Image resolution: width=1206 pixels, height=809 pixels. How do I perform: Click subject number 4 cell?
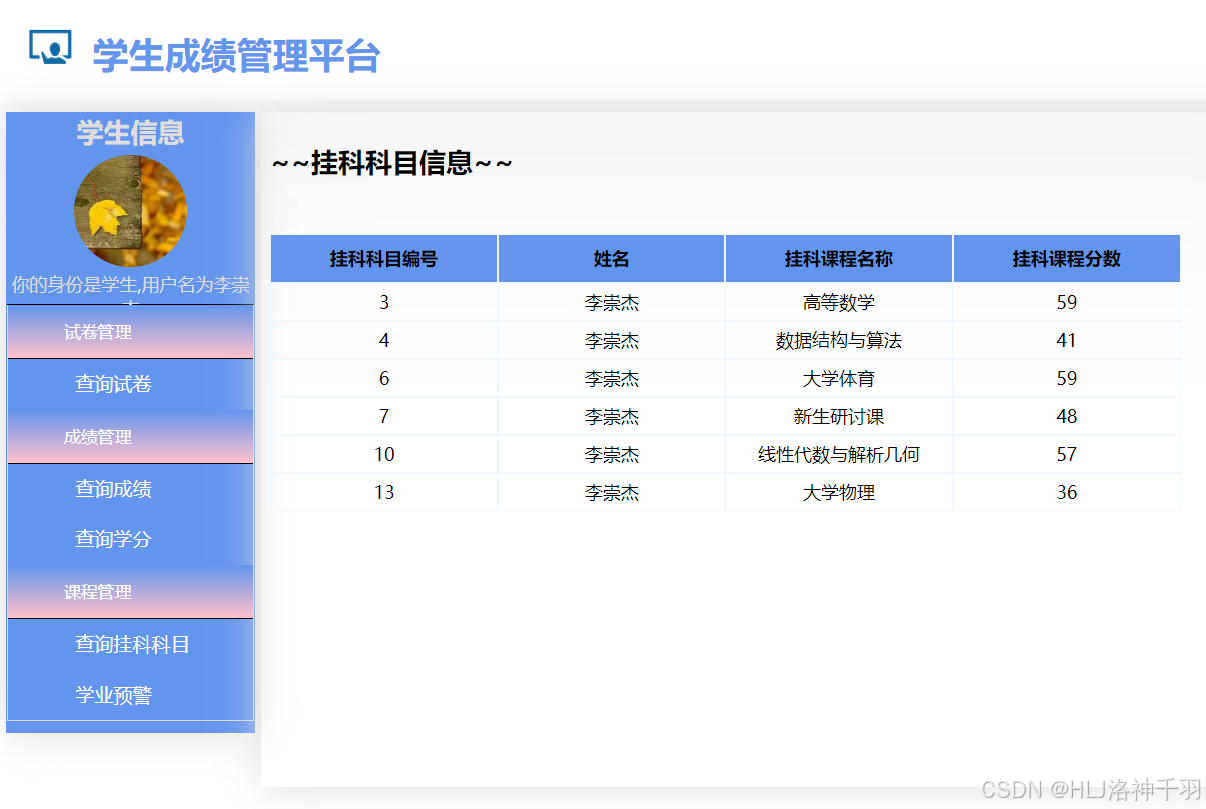coord(384,340)
